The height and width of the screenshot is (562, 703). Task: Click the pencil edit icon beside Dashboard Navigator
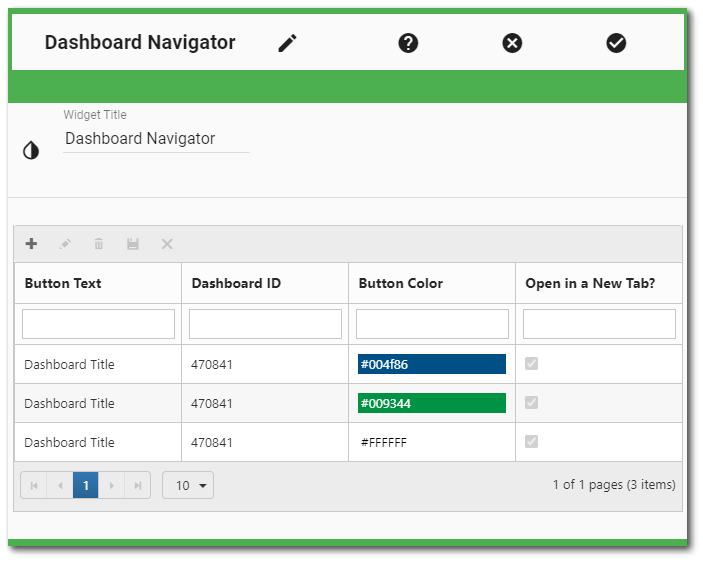[287, 43]
